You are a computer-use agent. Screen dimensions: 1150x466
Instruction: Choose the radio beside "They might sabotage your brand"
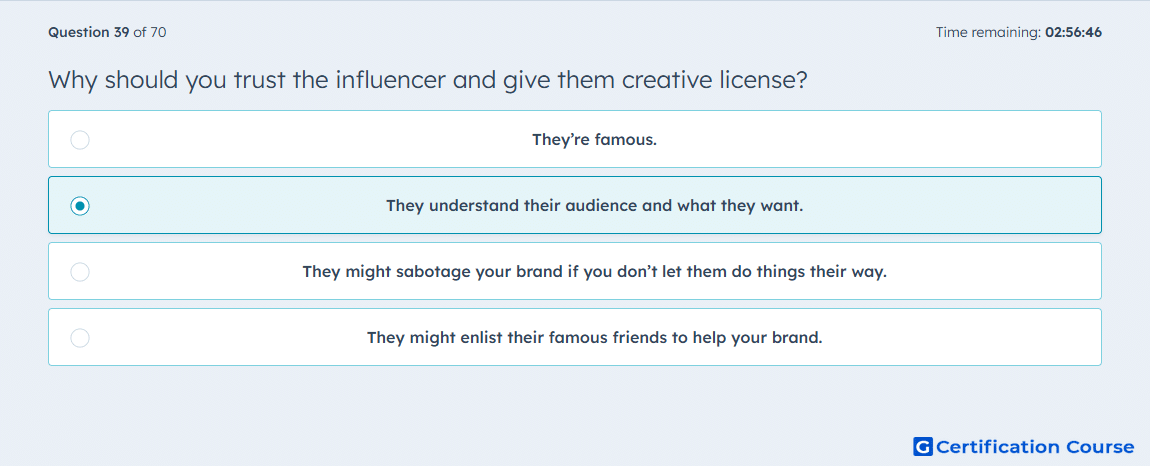click(x=80, y=272)
